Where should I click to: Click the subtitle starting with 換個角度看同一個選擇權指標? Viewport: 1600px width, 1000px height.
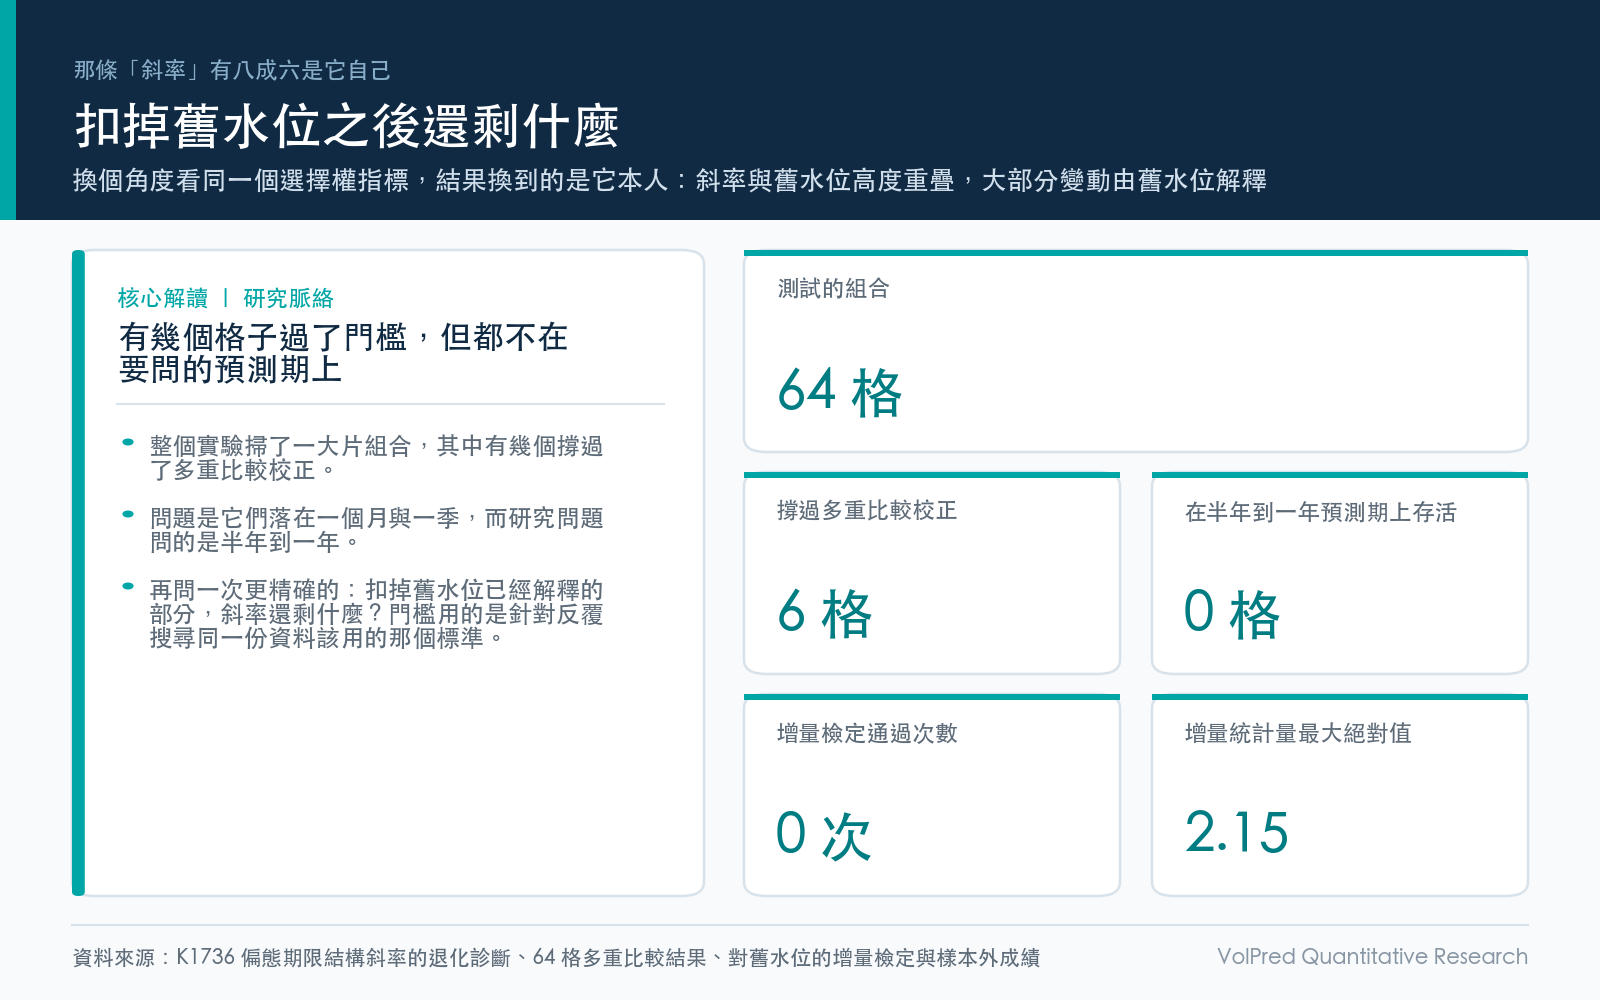[670, 180]
